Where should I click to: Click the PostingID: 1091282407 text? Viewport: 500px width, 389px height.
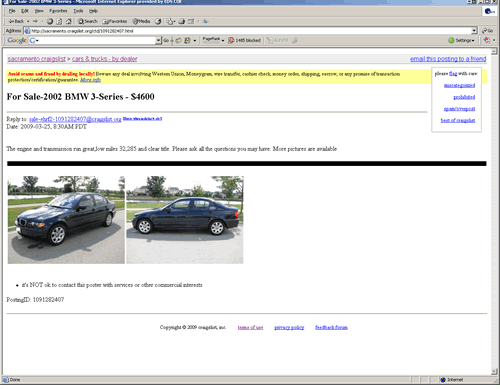35,300
